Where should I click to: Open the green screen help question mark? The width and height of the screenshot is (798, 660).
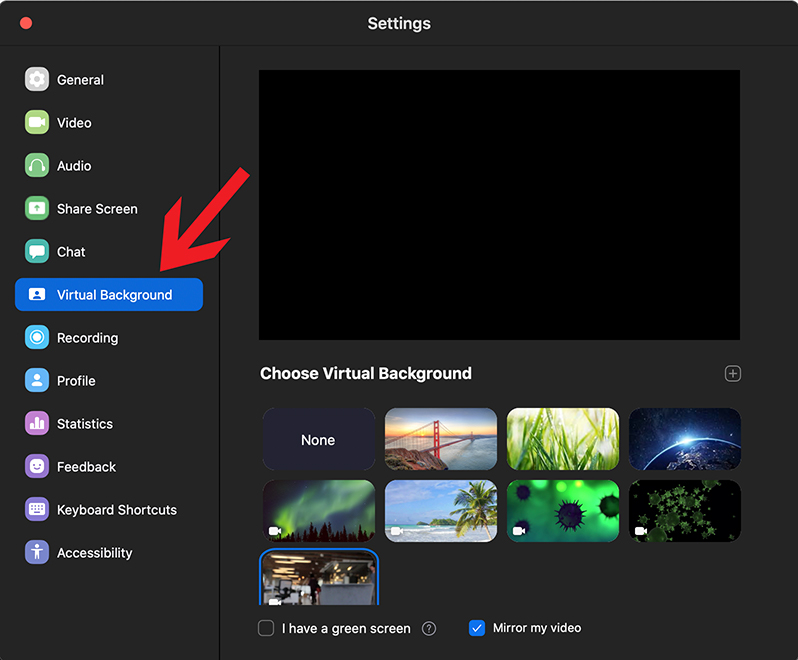coord(429,629)
